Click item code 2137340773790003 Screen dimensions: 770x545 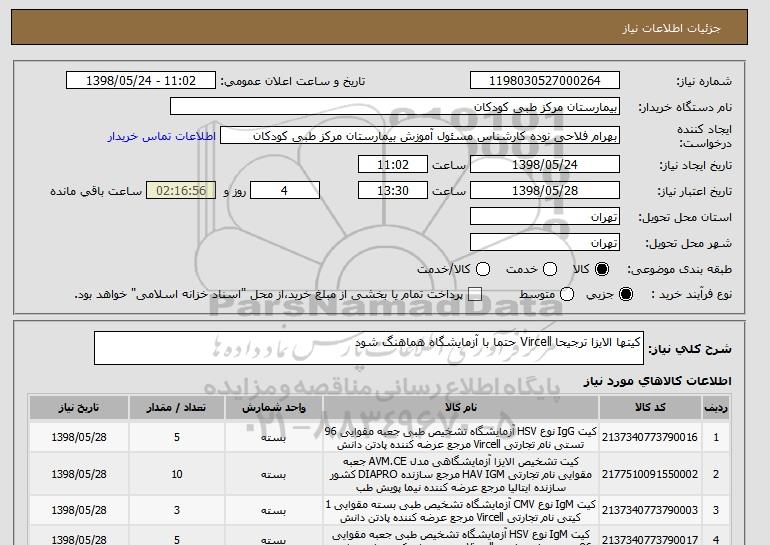click(650, 511)
